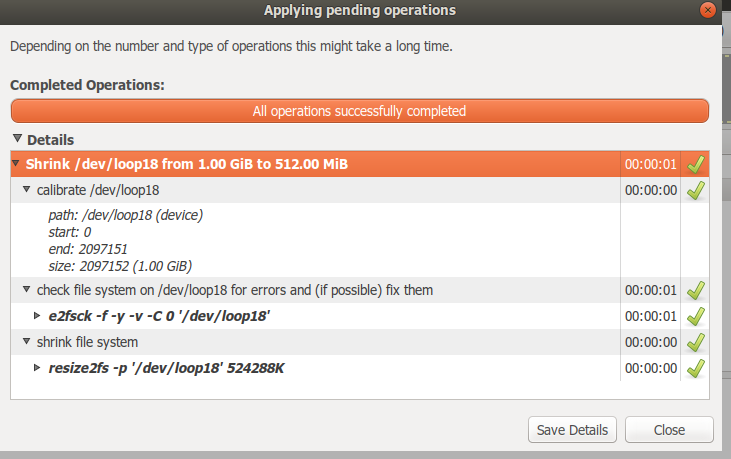Click the 00:00:01 time of Shrink row
731x459 pixels.
(650, 164)
